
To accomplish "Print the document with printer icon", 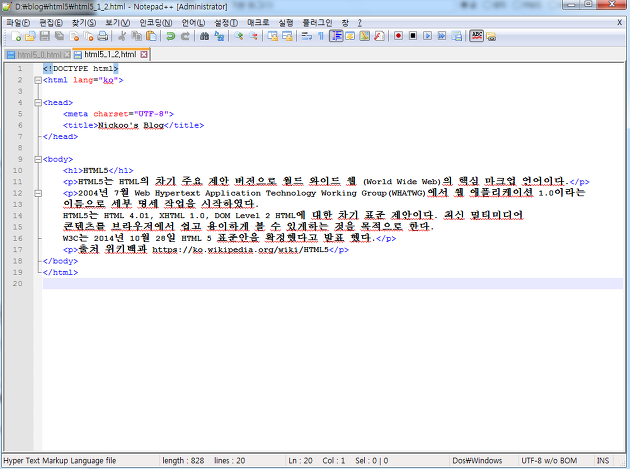I will click(x=103, y=36).
